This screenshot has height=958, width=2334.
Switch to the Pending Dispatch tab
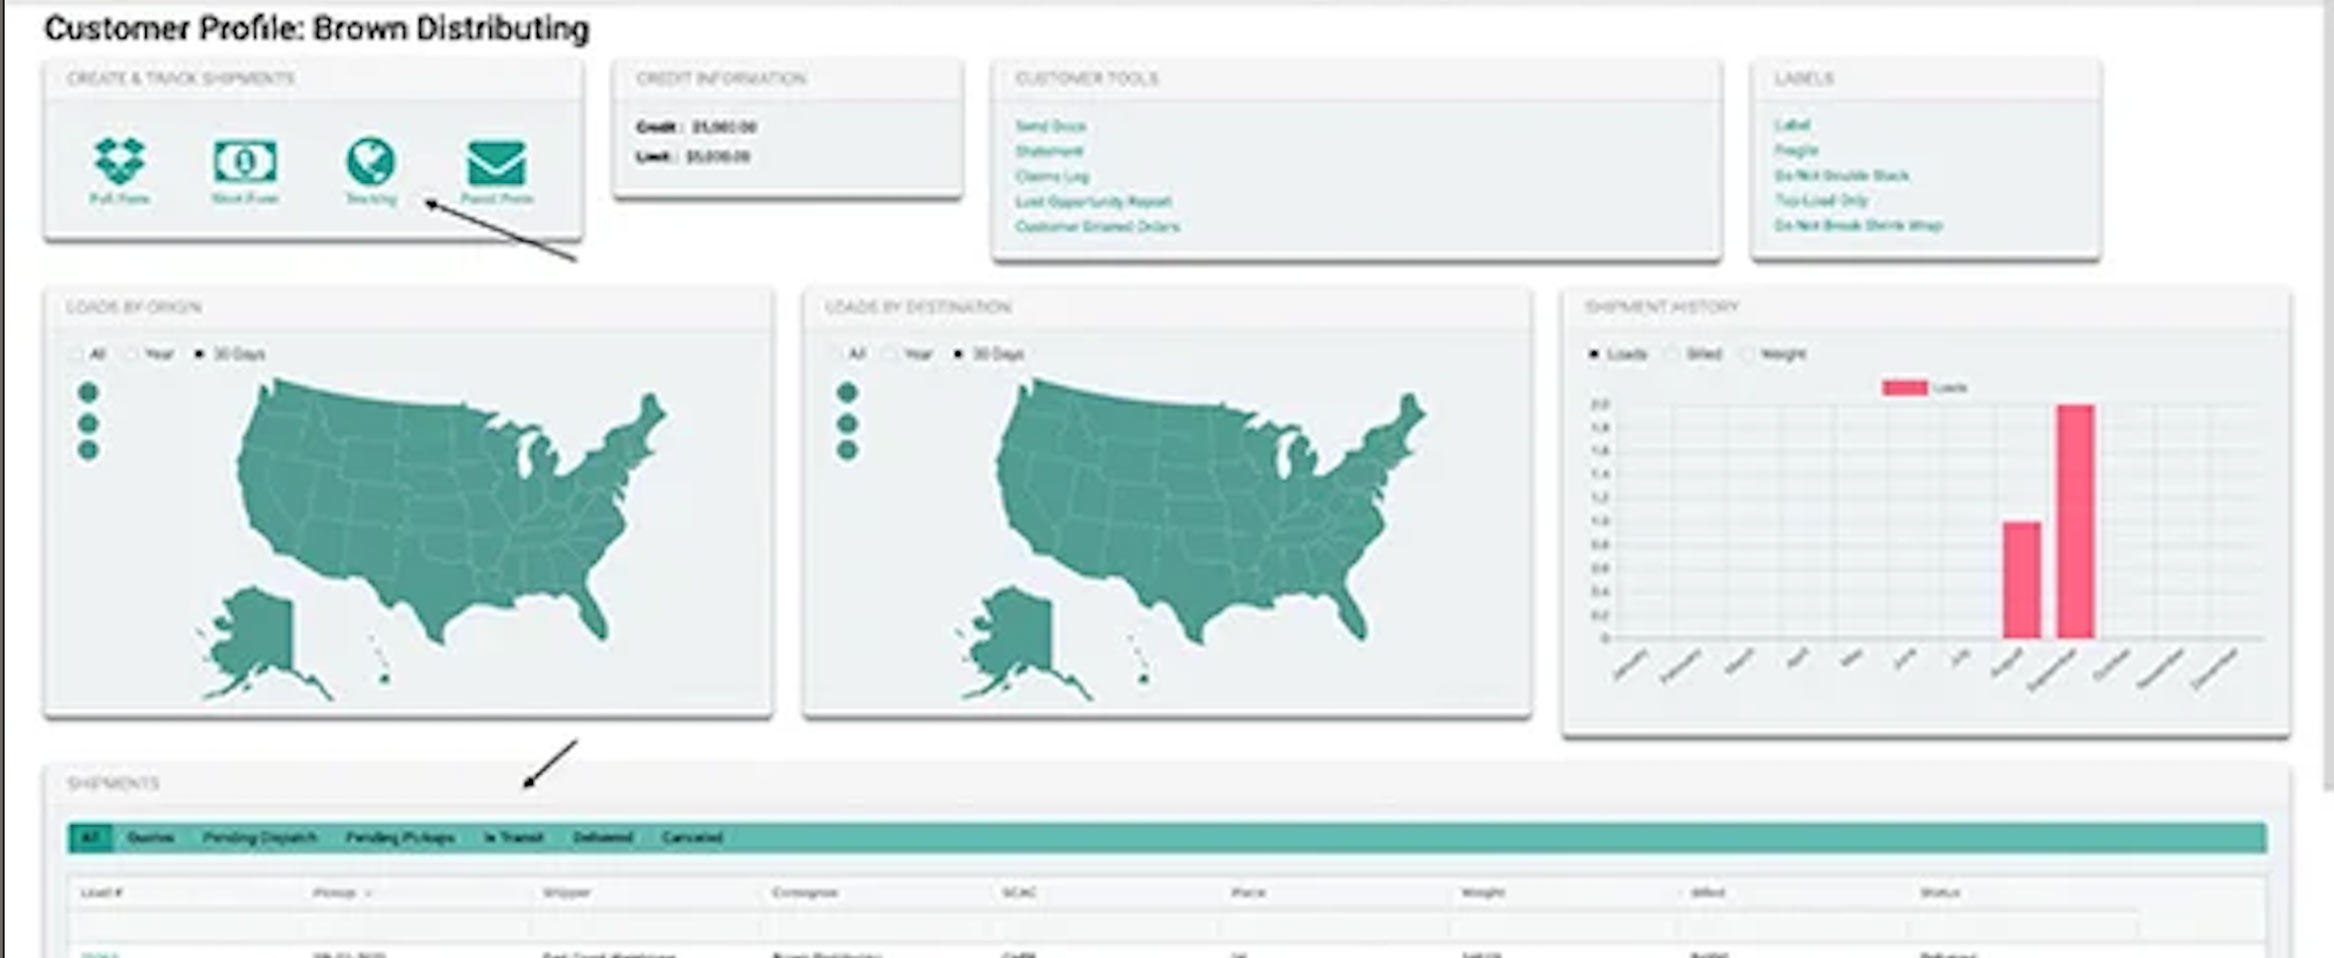click(x=260, y=837)
